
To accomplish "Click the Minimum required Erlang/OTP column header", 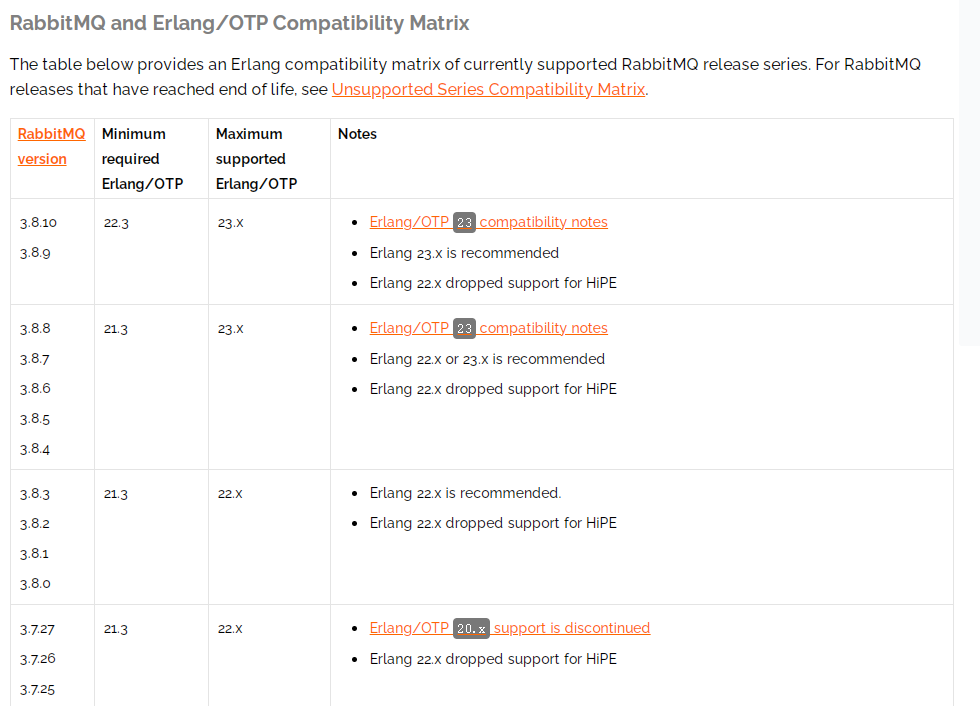I will pyautogui.click(x=142, y=158).
